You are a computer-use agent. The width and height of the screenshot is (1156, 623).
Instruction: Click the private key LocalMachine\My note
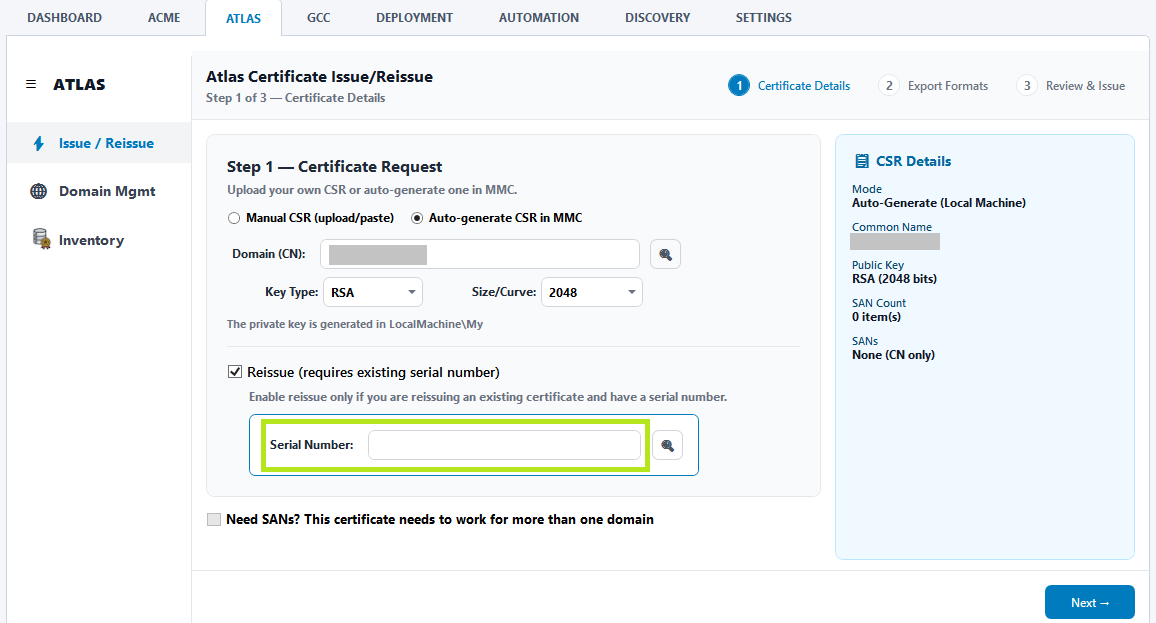355,324
